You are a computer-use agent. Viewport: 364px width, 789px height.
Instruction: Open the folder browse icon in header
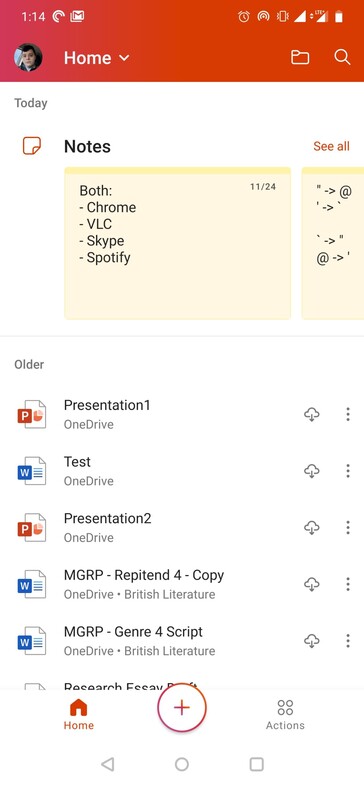coord(300,58)
